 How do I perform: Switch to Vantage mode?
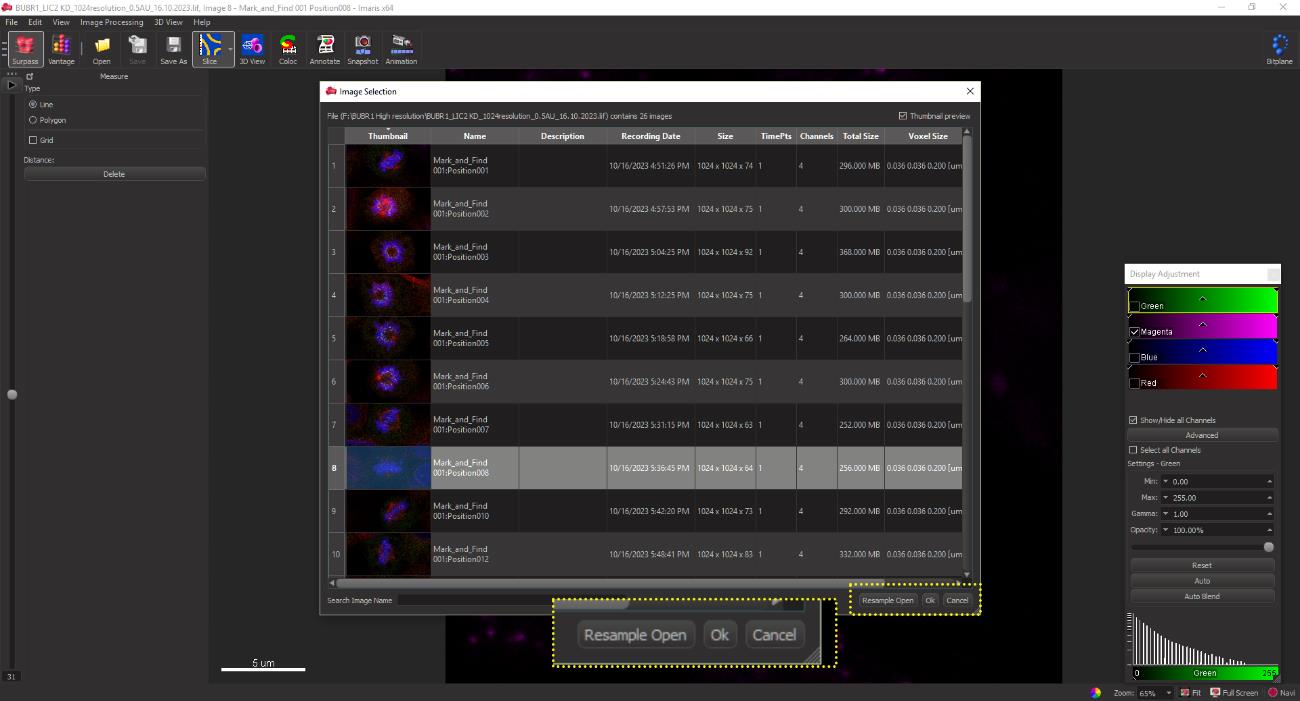[61, 49]
